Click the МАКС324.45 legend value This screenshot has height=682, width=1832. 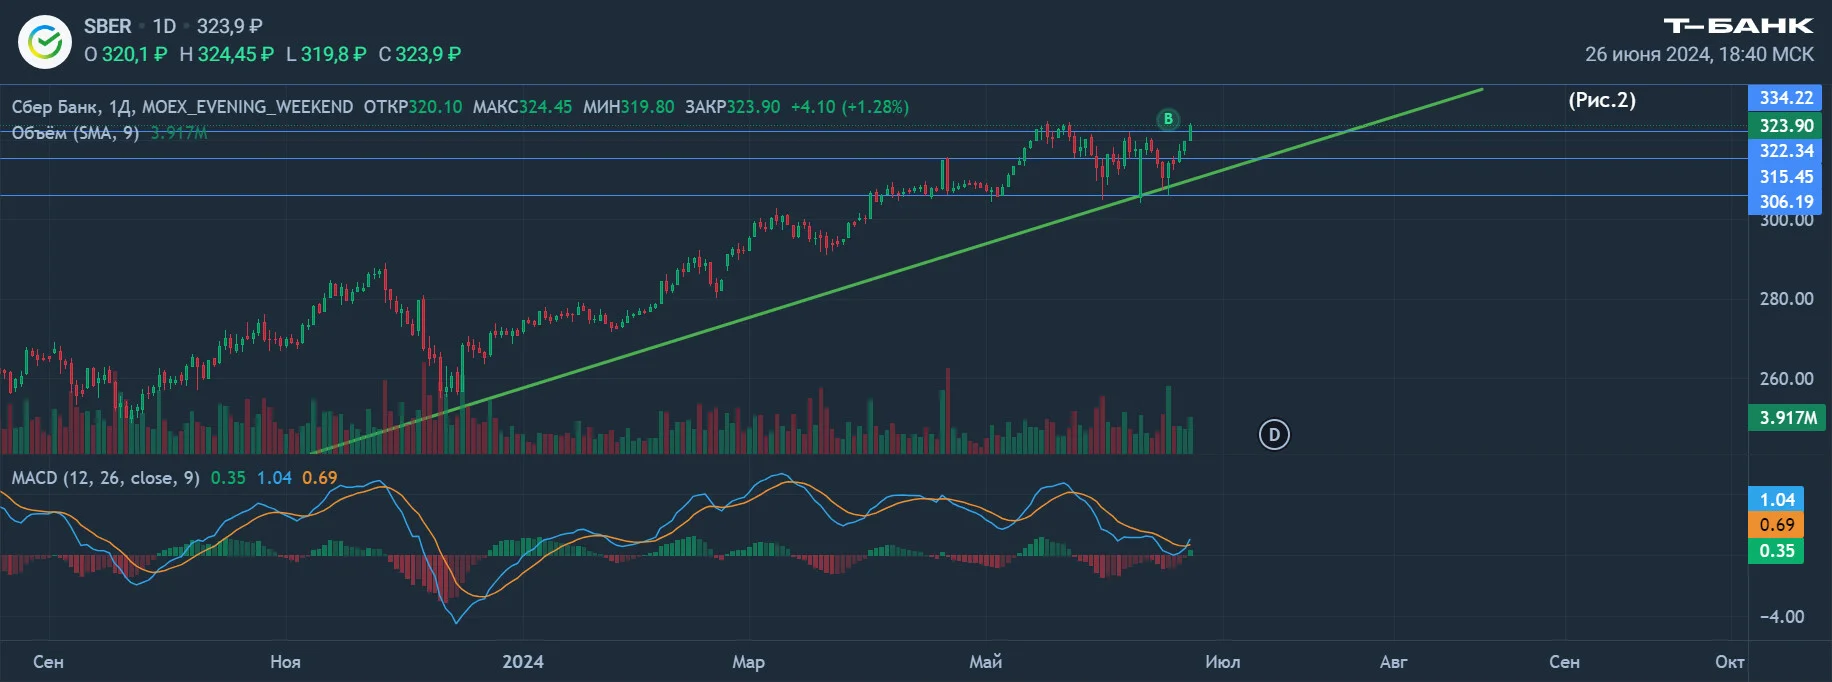point(522,107)
